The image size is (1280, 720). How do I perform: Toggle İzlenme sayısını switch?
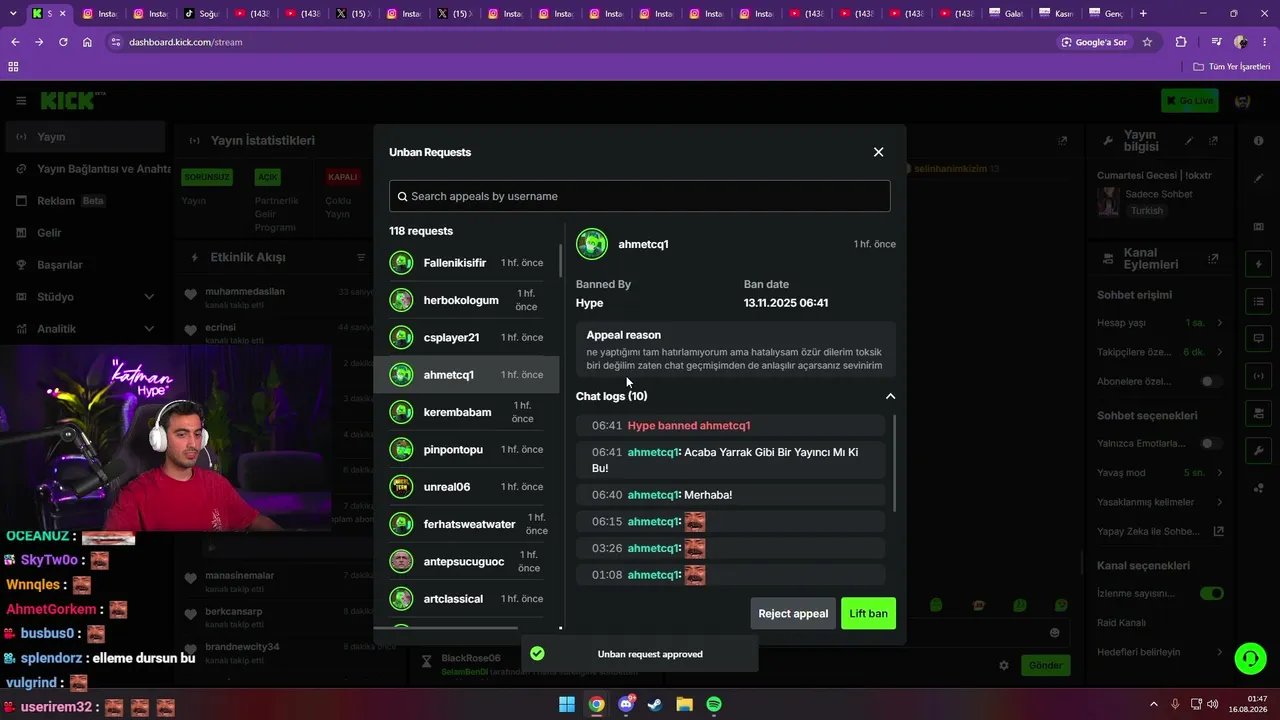click(x=1211, y=593)
